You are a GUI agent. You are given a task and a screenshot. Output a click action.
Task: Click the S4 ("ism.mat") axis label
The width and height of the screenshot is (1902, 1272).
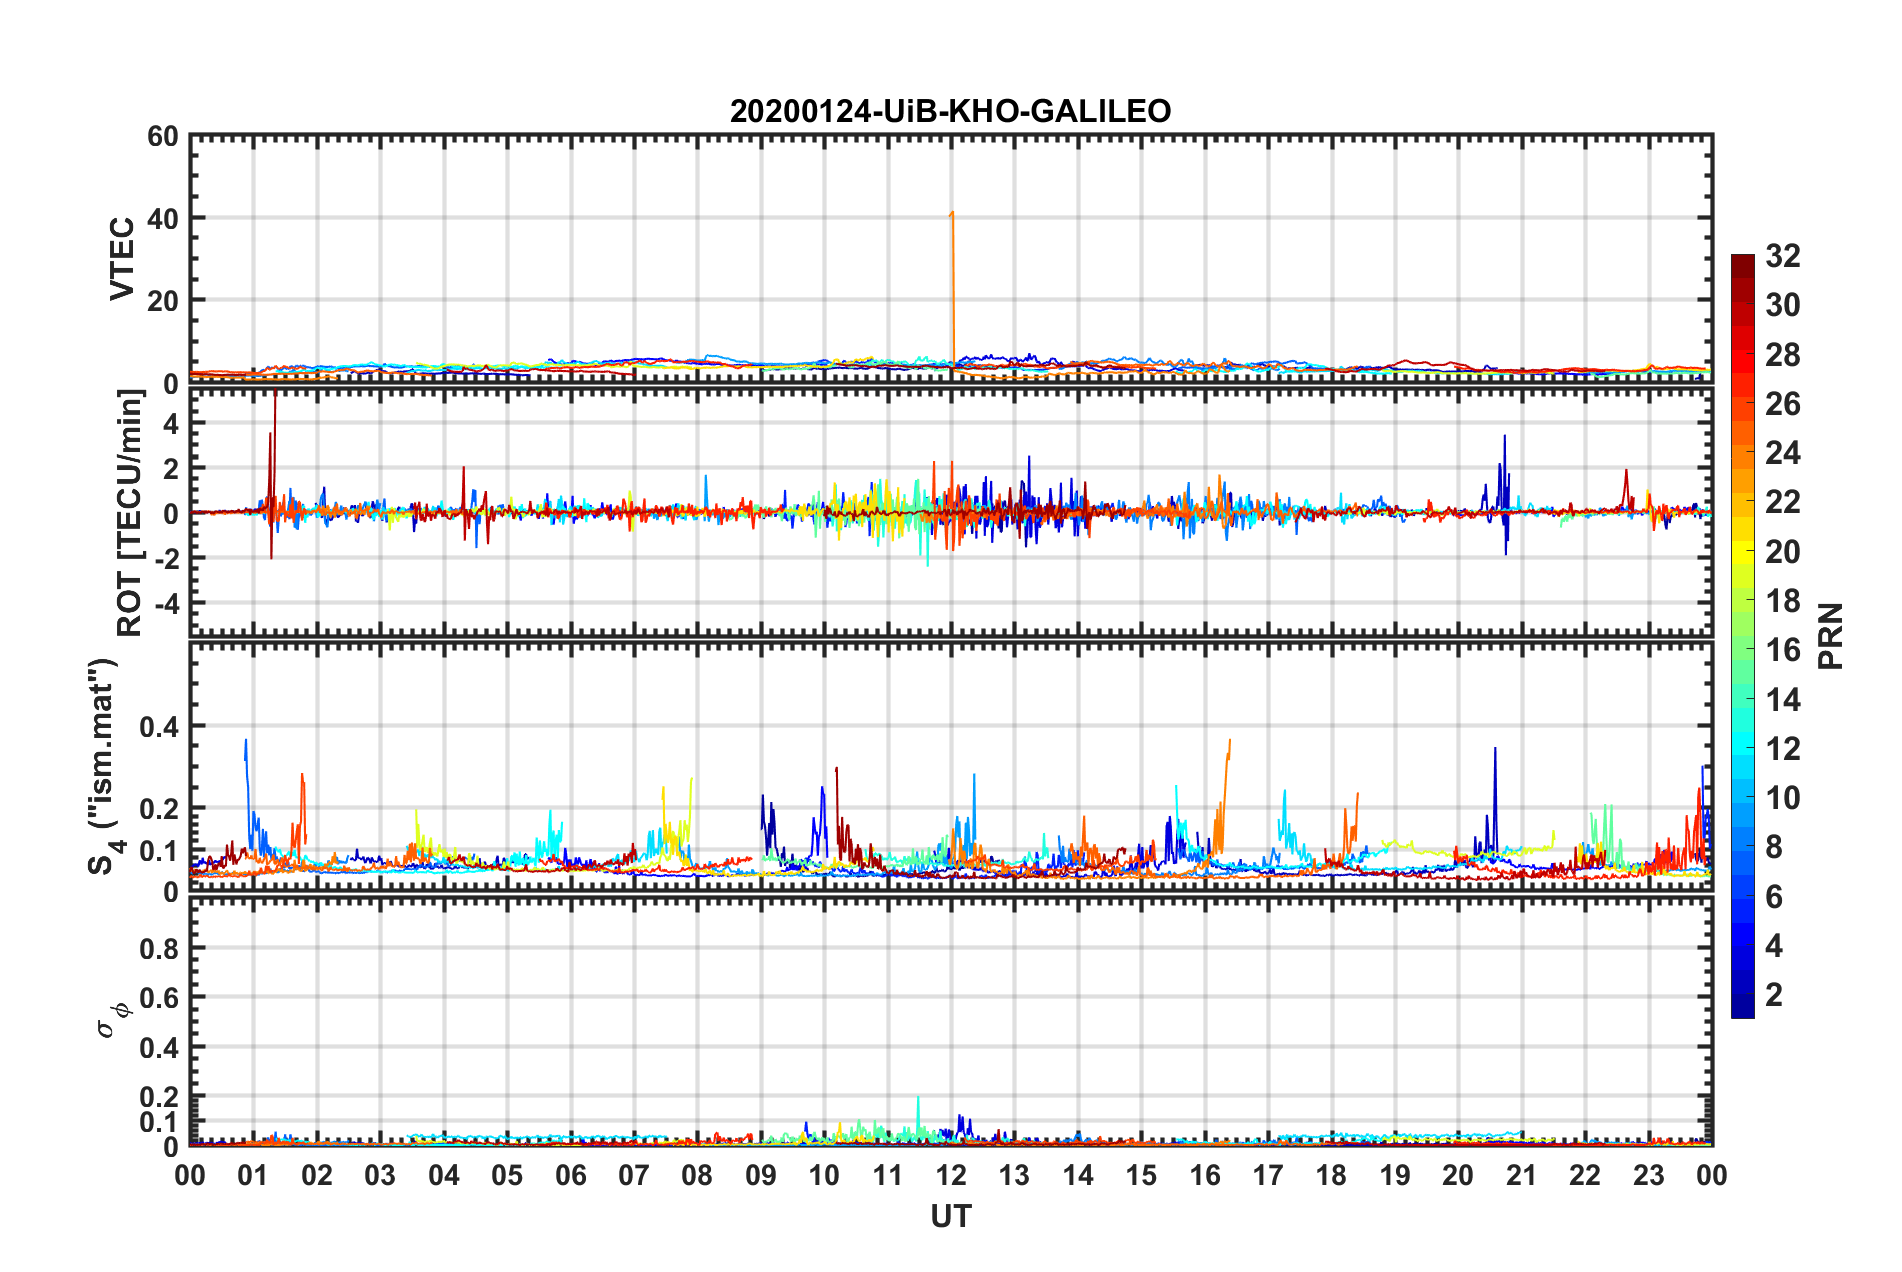[x=104, y=766]
